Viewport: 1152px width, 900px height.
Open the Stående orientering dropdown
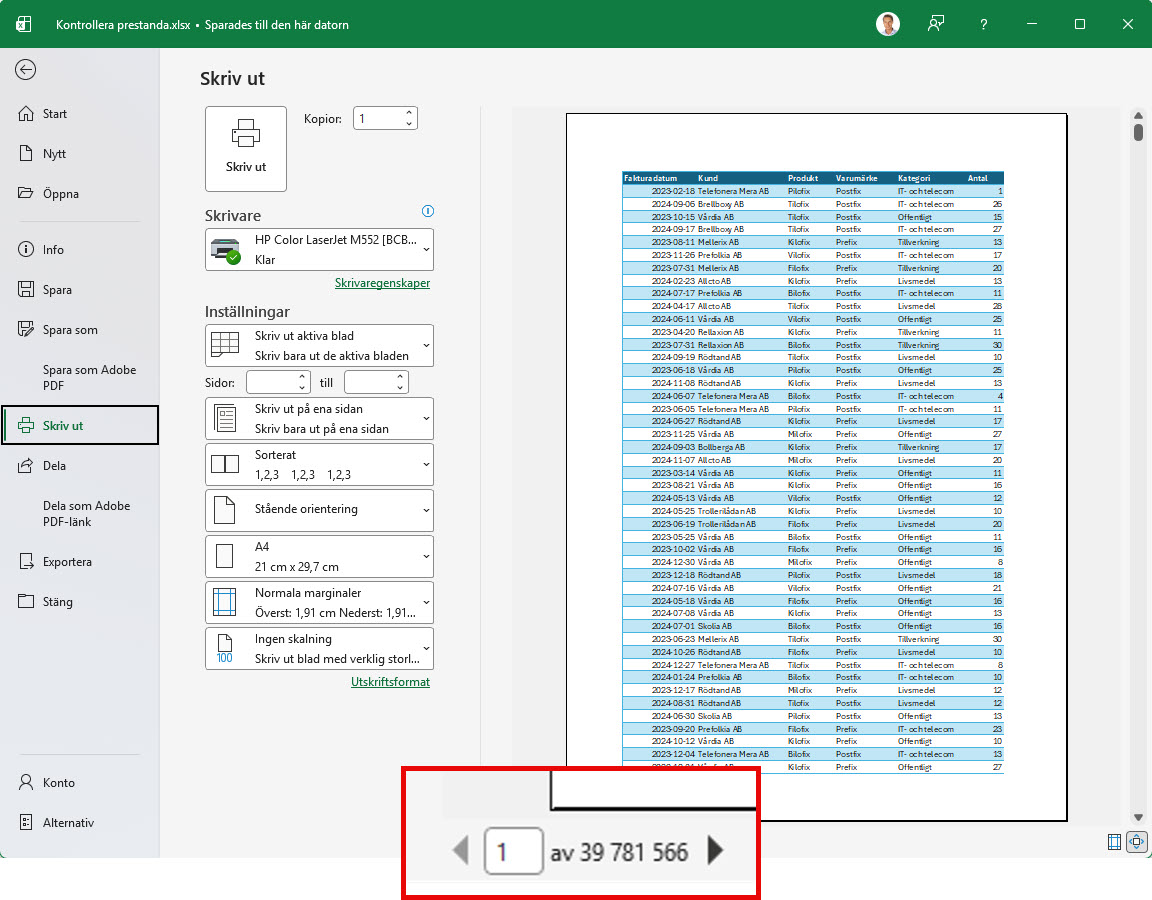319,510
